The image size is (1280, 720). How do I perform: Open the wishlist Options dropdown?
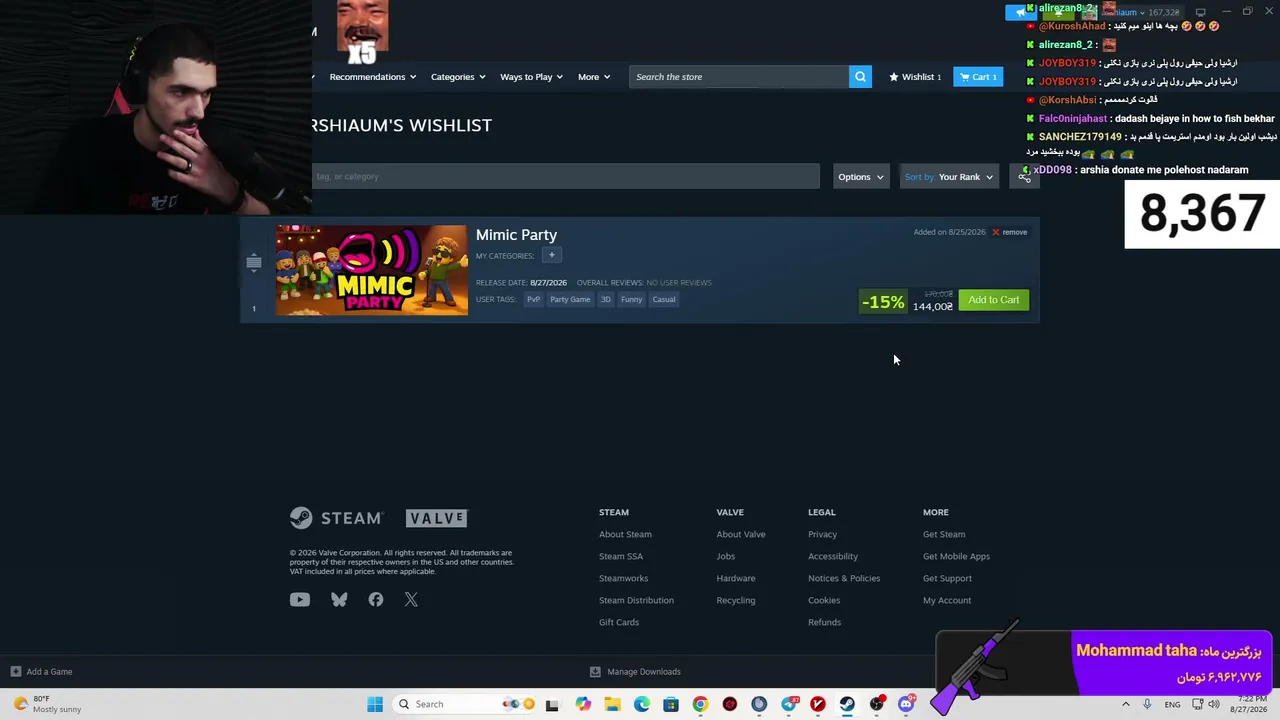coord(861,177)
